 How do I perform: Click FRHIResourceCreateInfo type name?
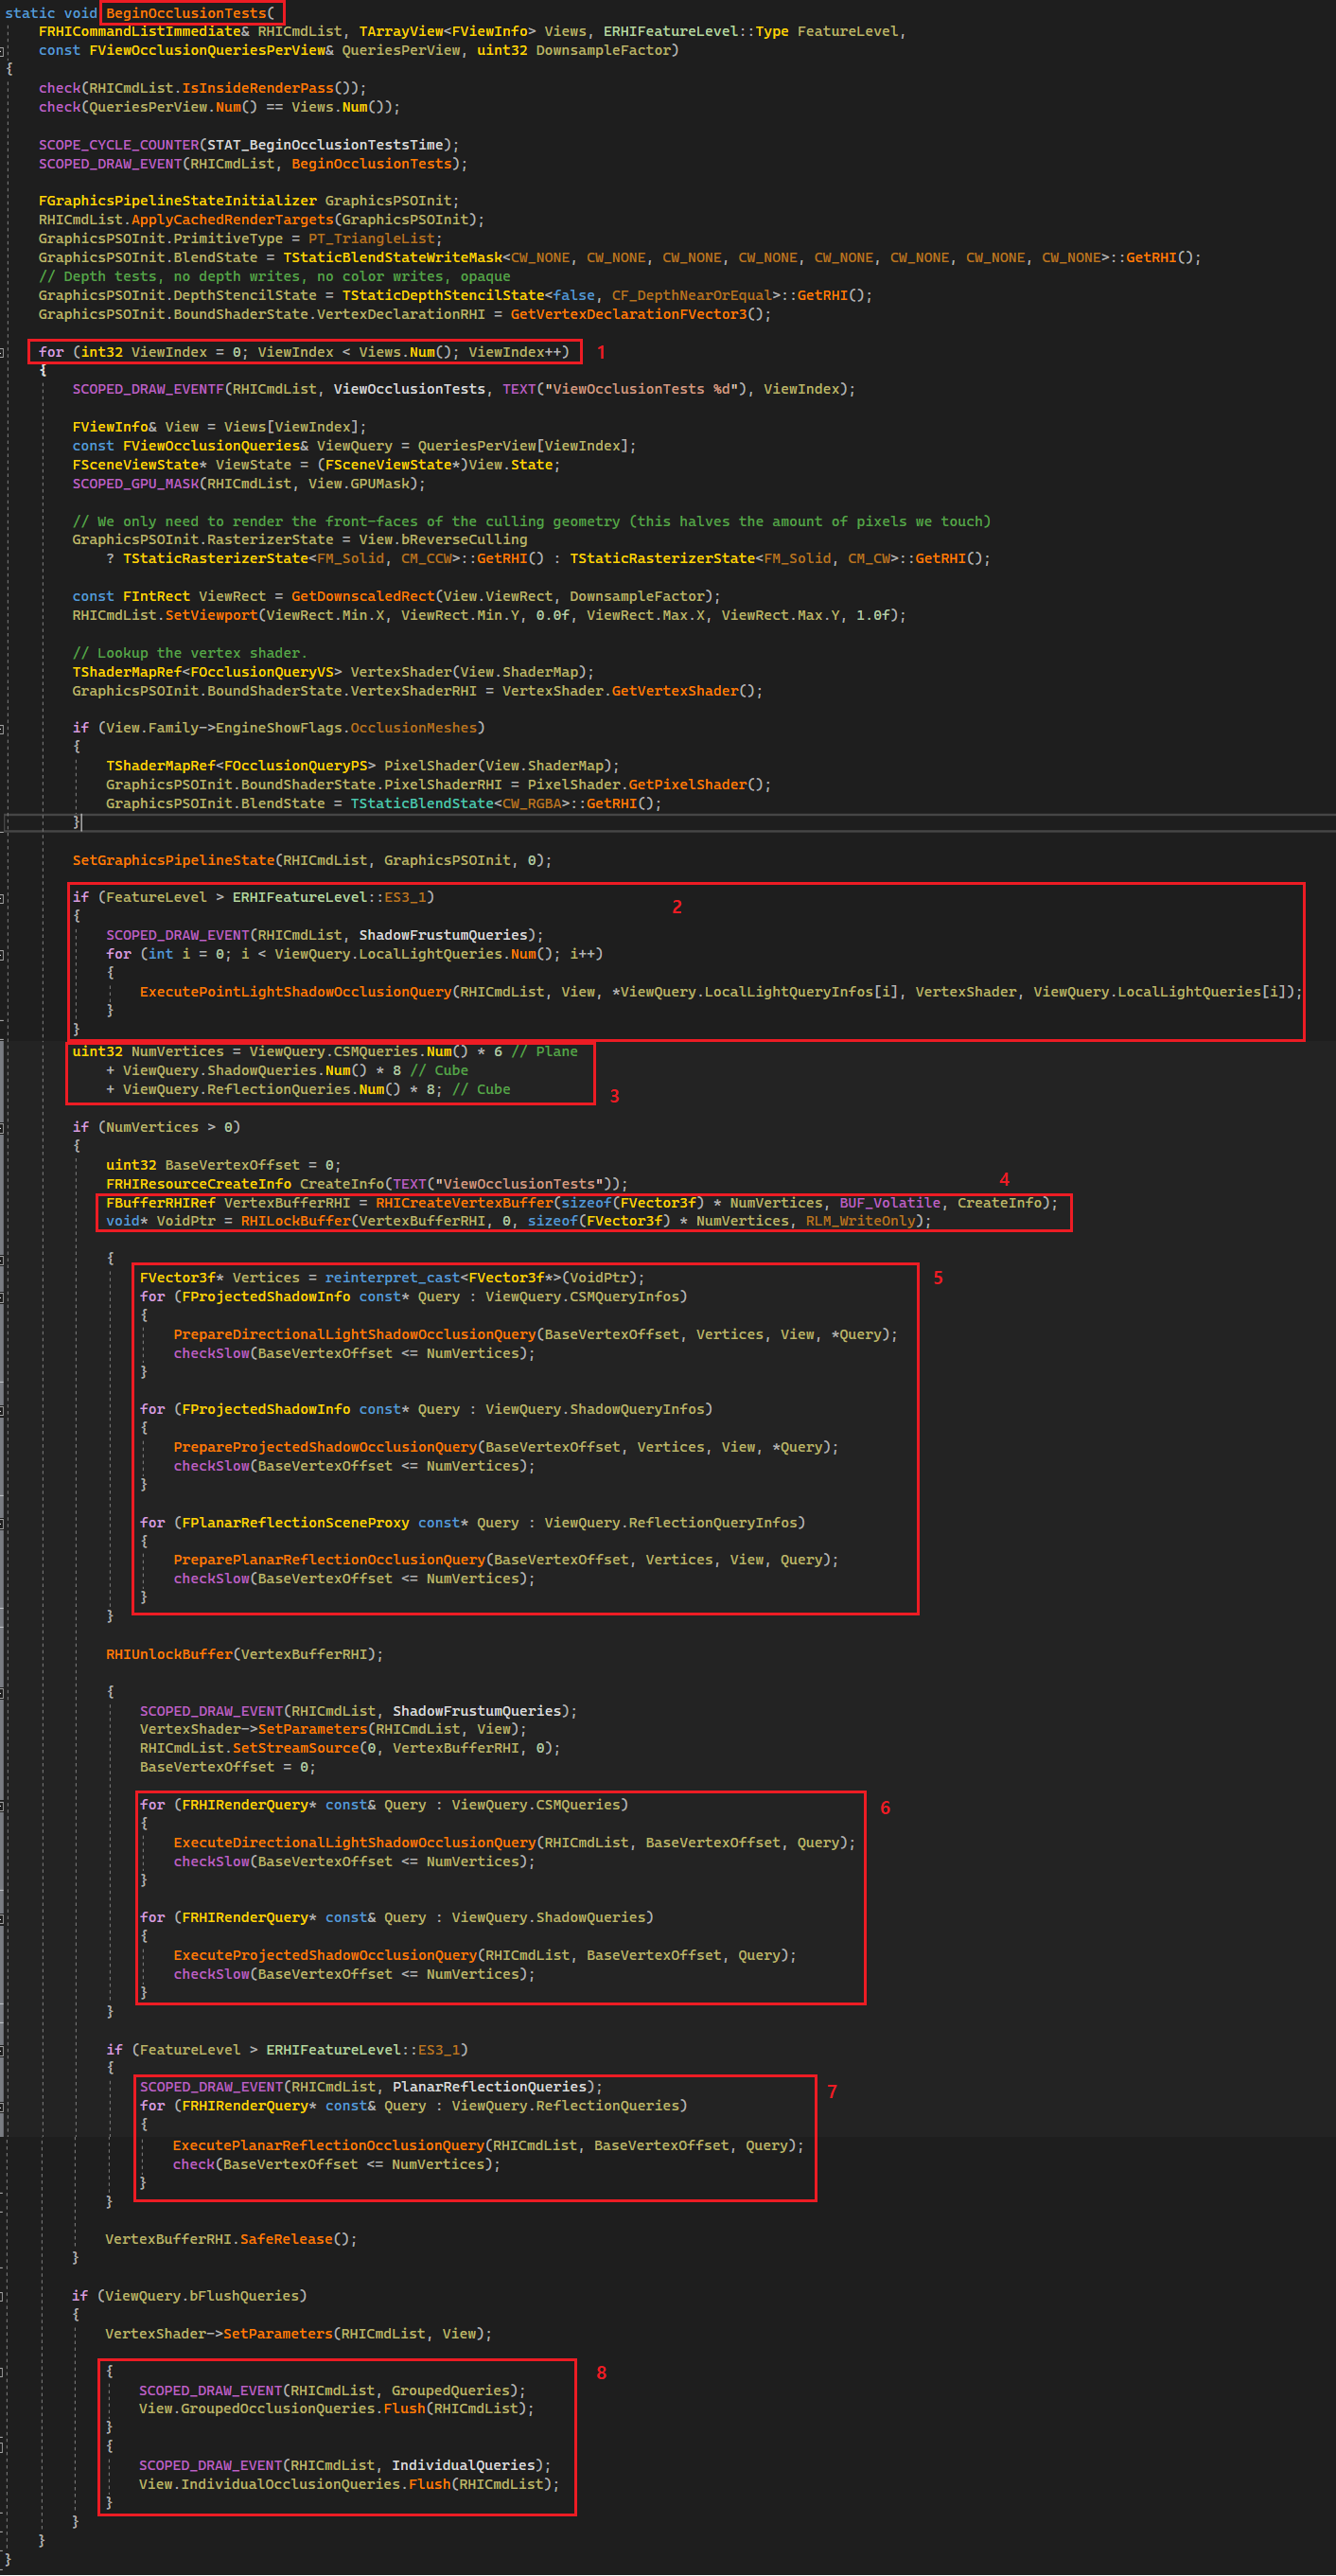pyautogui.click(x=199, y=1185)
